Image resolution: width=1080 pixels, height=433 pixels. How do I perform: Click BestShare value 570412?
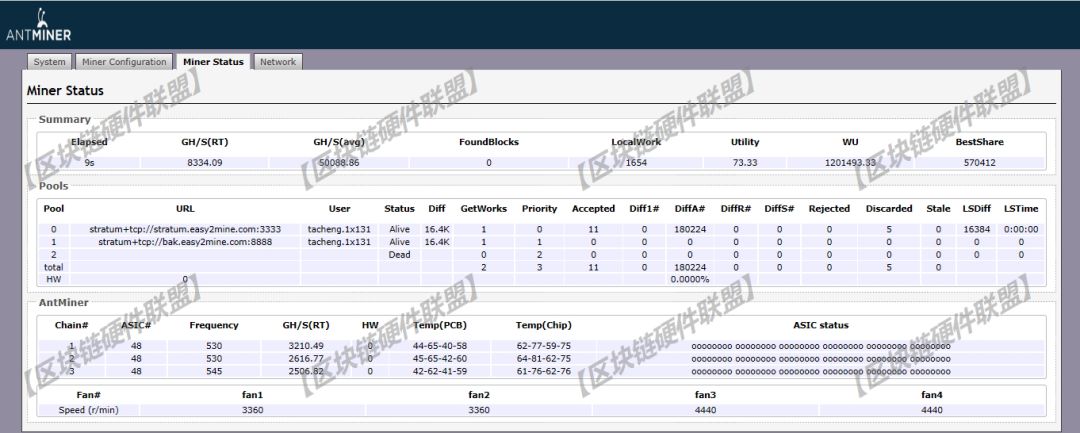(x=979, y=163)
